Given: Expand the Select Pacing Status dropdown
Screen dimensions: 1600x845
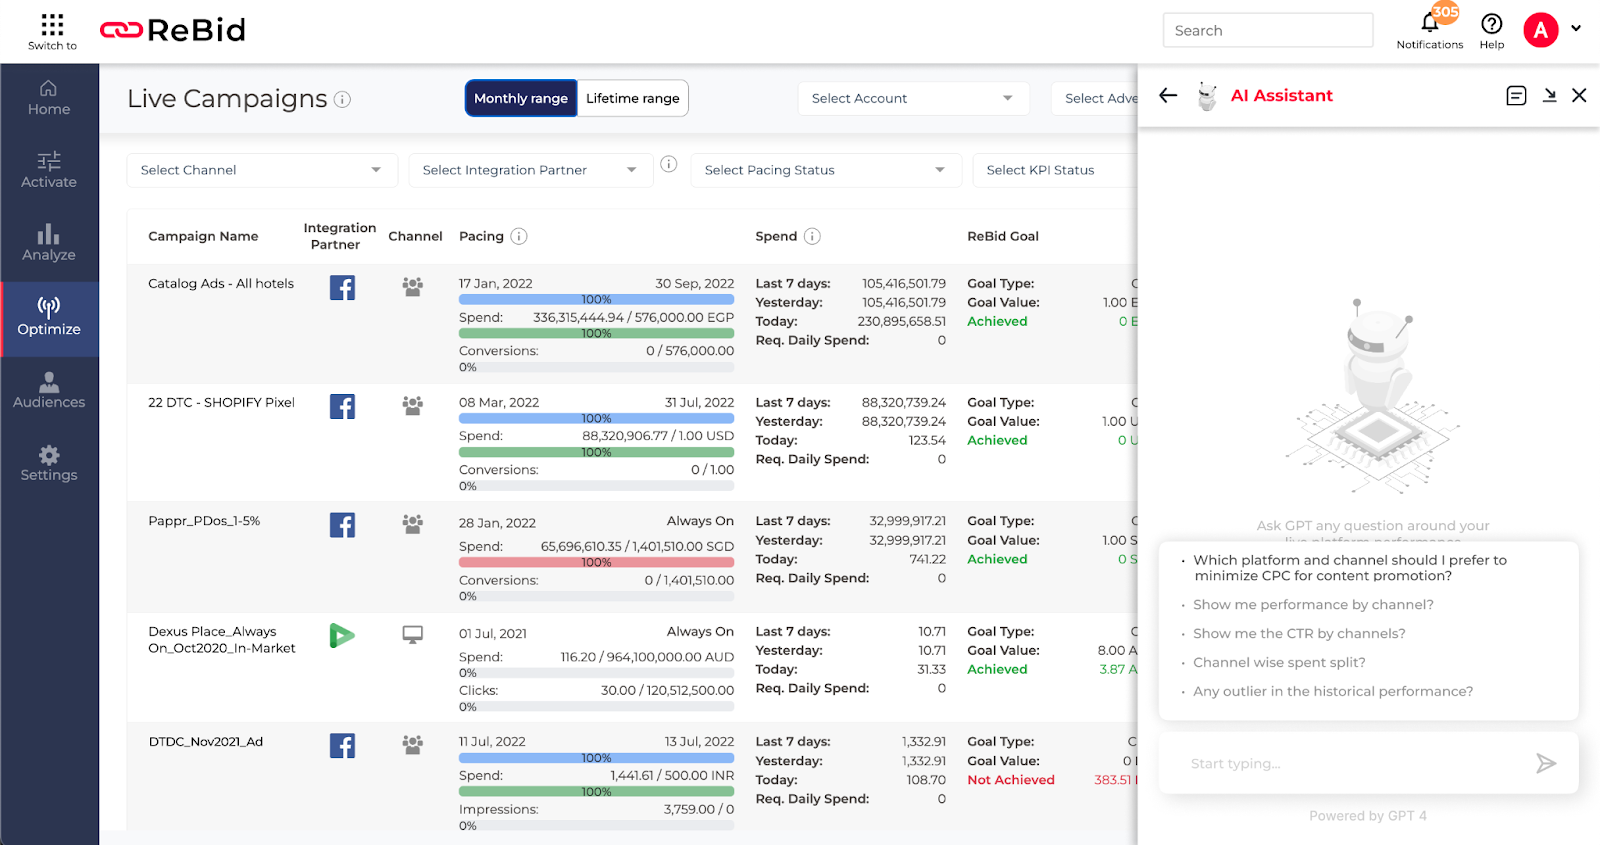Looking at the screenshot, I should click(x=825, y=170).
